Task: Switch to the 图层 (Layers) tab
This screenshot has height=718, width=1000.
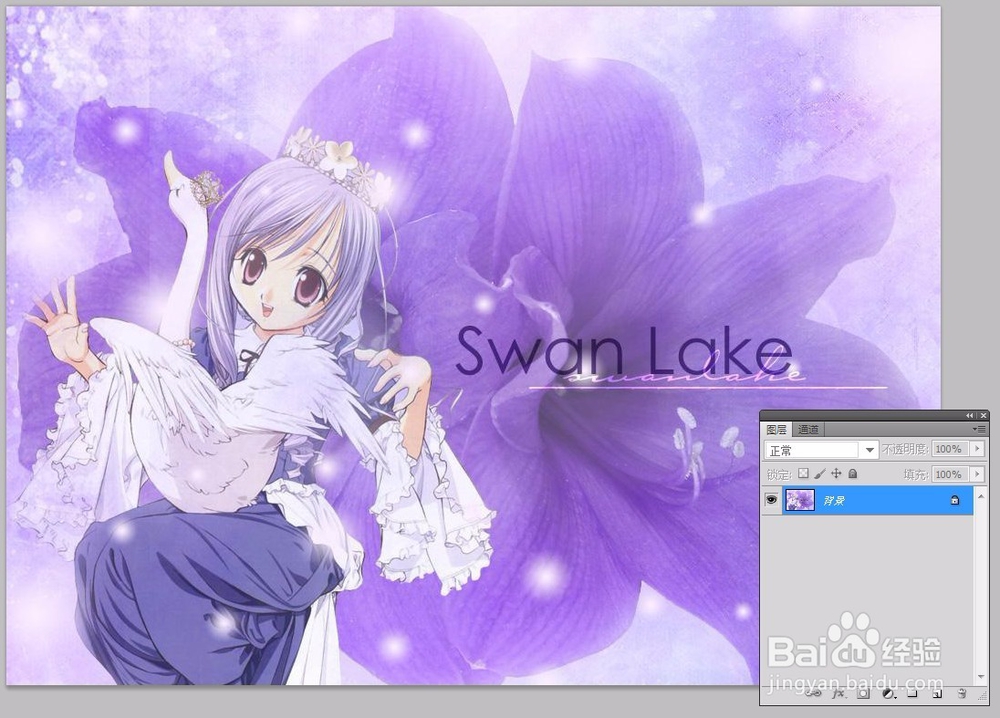Action: click(x=776, y=430)
